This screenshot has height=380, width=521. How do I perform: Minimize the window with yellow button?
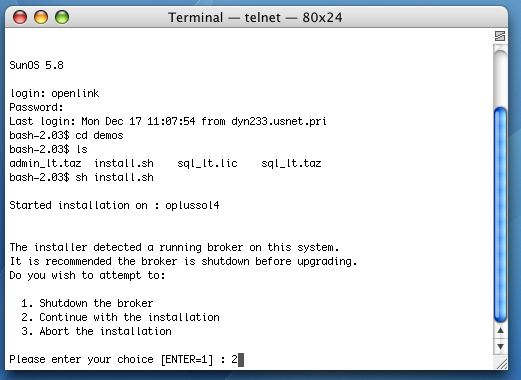[x=41, y=17]
